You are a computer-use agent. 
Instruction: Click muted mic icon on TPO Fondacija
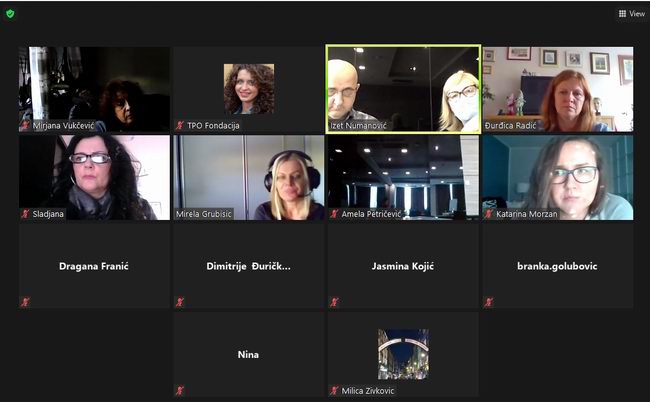pyautogui.click(x=180, y=125)
